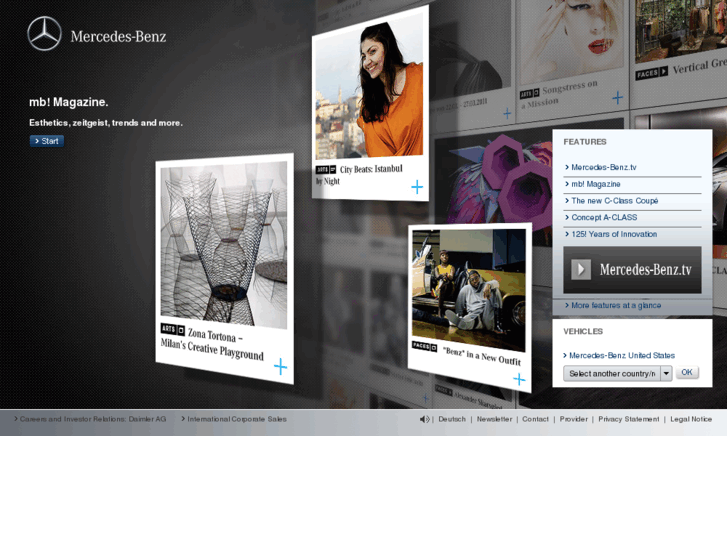Click the Mercedes-Benz wordmark text
The width and height of the screenshot is (727, 545).
coord(118,36)
